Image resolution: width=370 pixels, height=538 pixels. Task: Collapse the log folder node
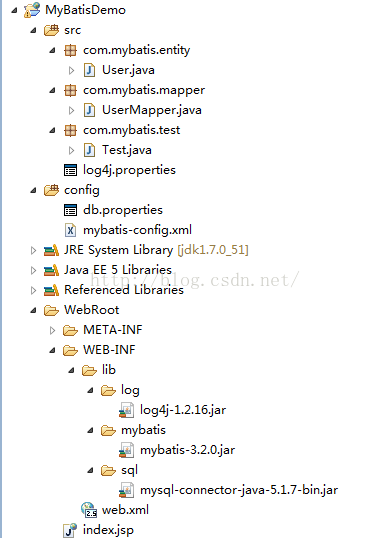click(90, 390)
